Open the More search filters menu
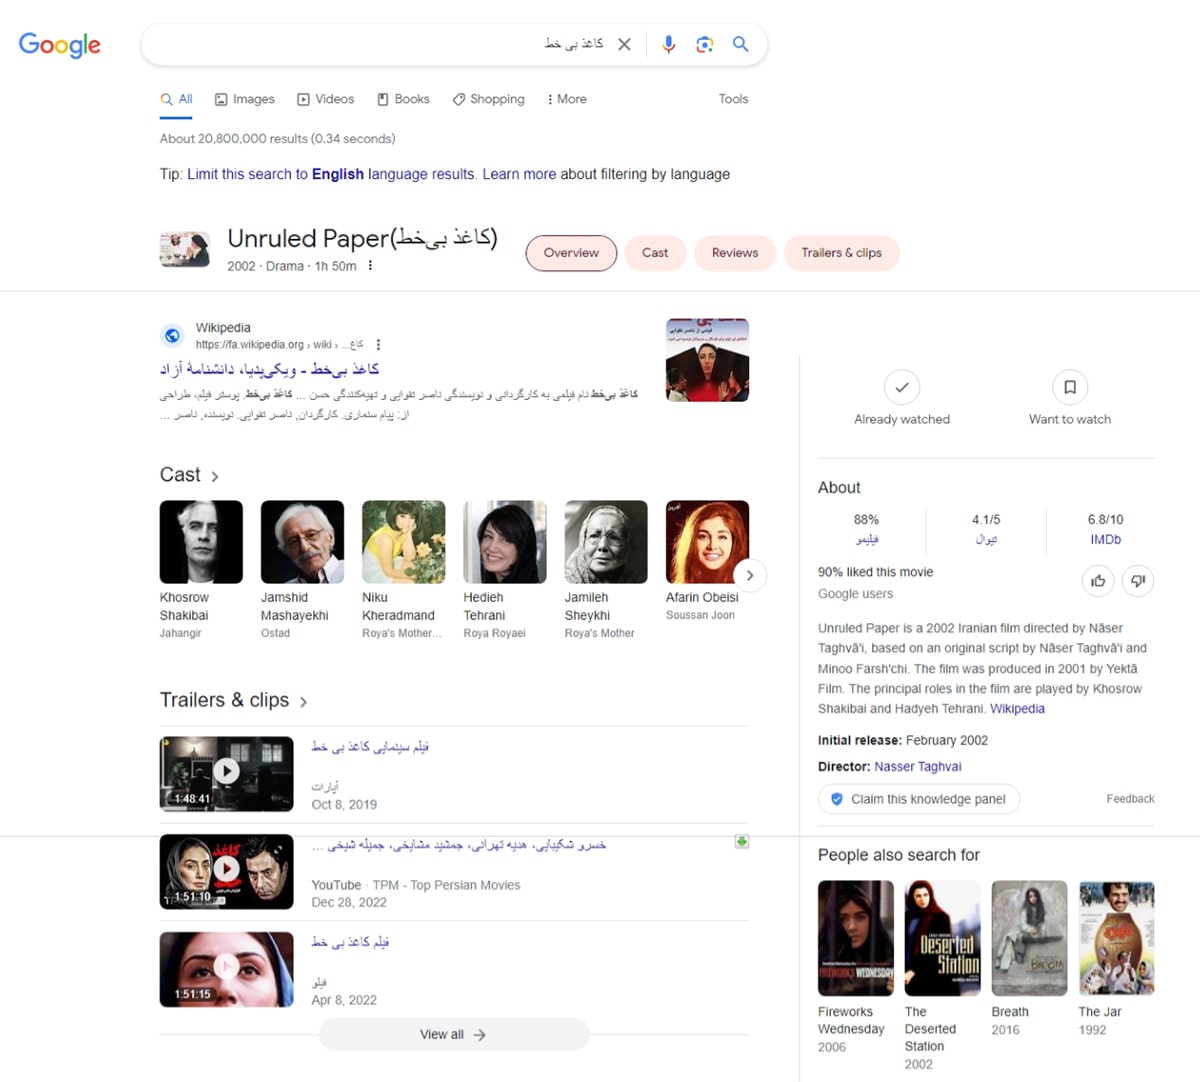Image resolution: width=1200 pixels, height=1082 pixels. [x=567, y=99]
